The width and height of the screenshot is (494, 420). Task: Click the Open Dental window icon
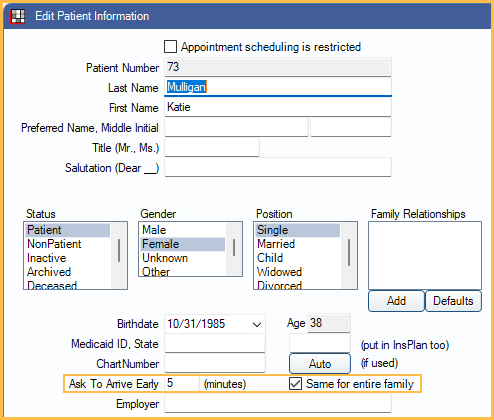pos(17,16)
